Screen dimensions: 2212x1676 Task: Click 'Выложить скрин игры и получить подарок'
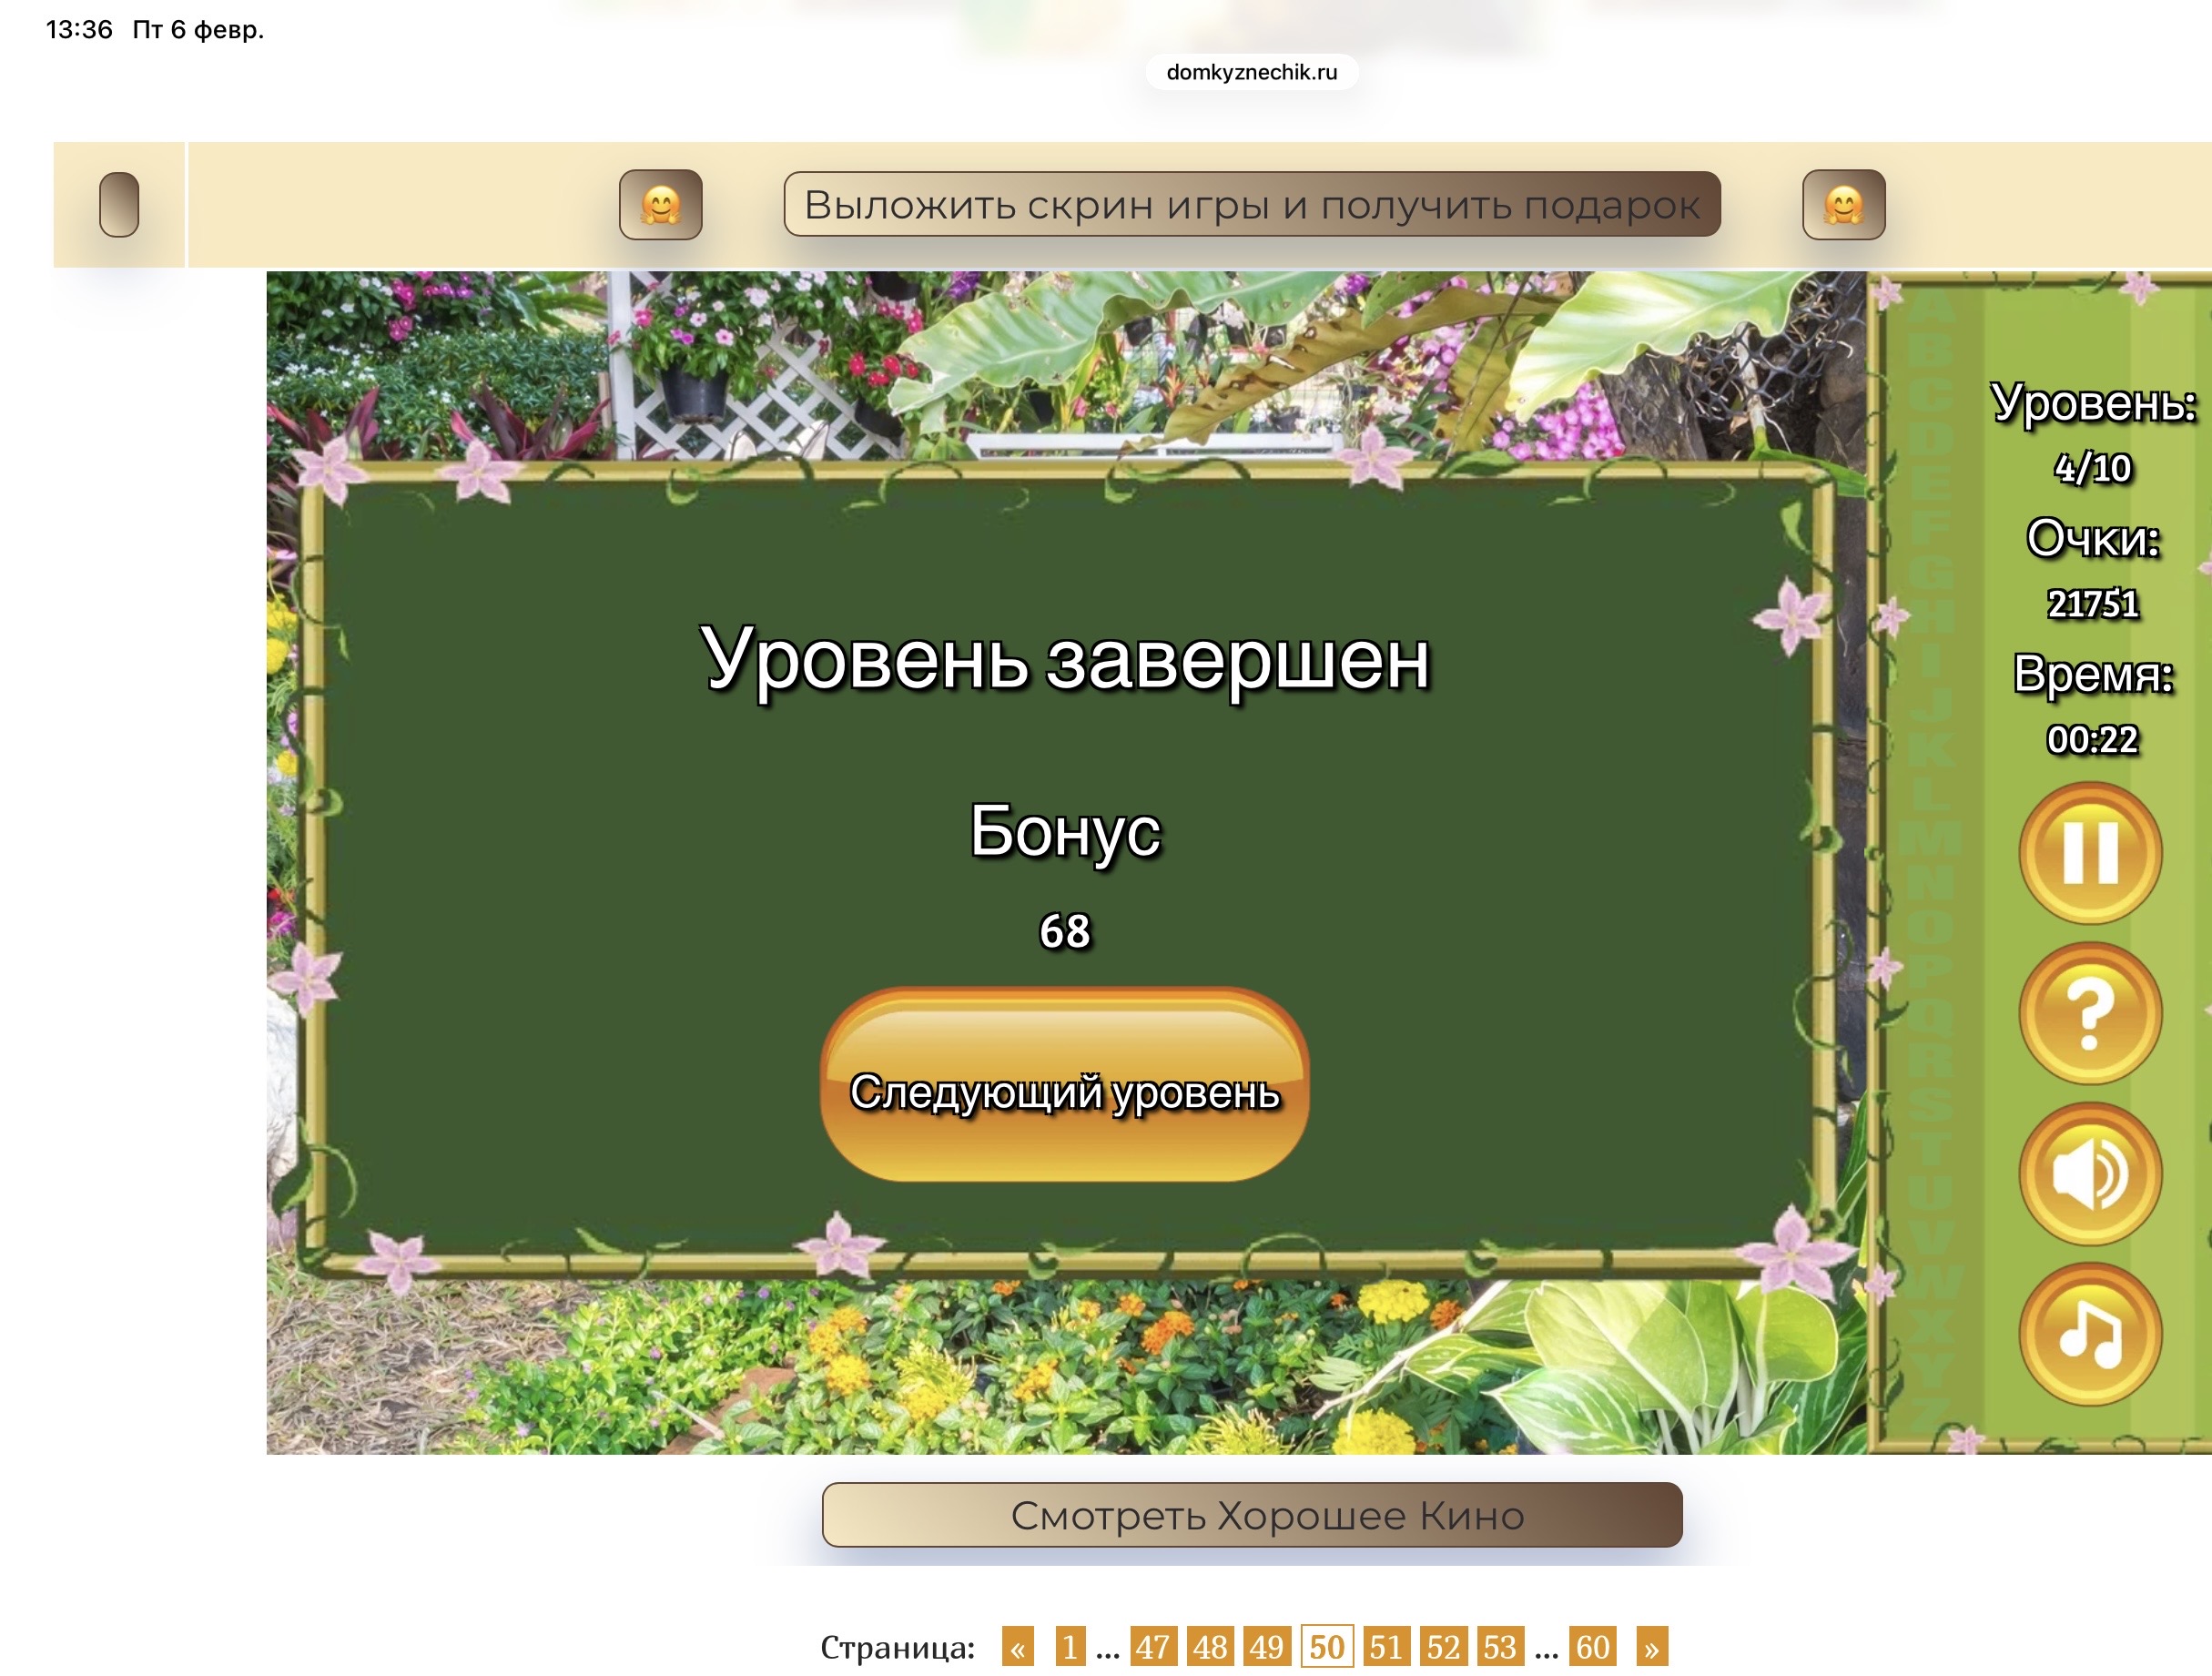click(x=1251, y=205)
